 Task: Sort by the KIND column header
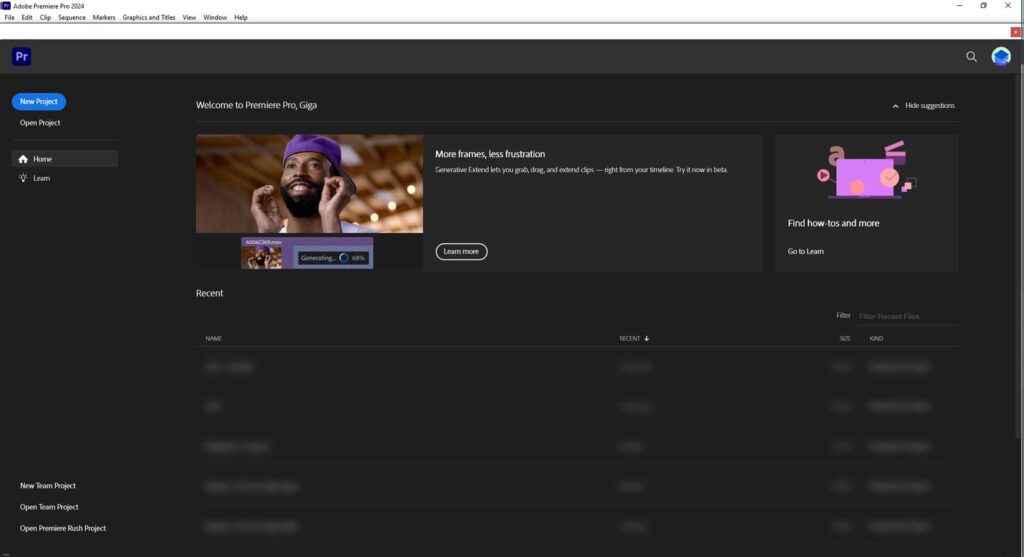coord(876,338)
